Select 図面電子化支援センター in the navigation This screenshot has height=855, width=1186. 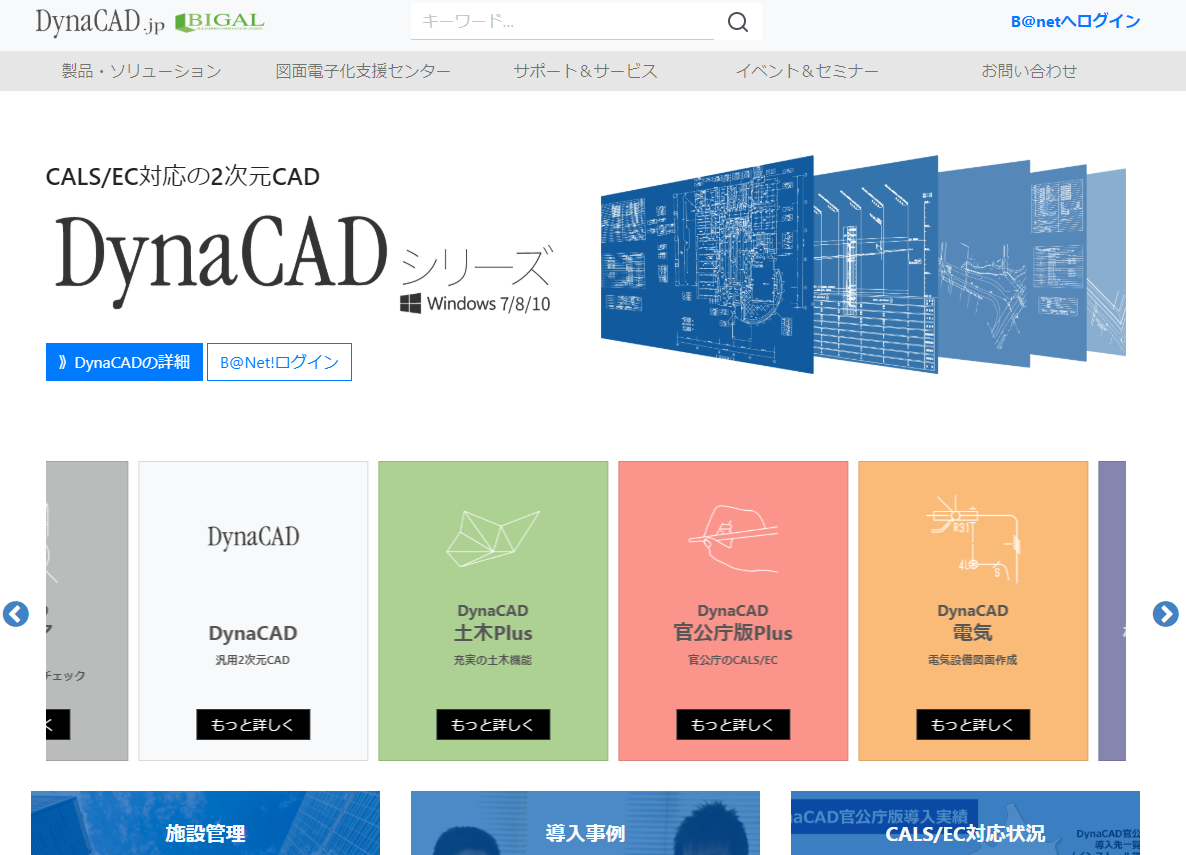click(x=364, y=70)
